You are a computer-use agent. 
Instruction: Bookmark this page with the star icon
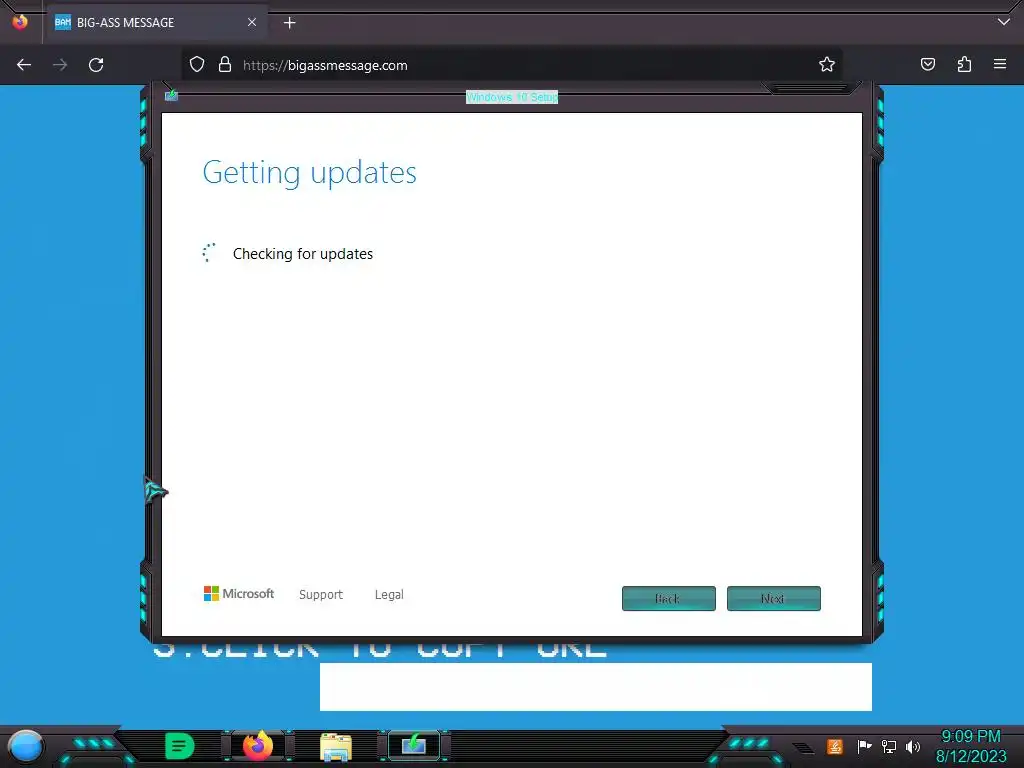[827, 65]
